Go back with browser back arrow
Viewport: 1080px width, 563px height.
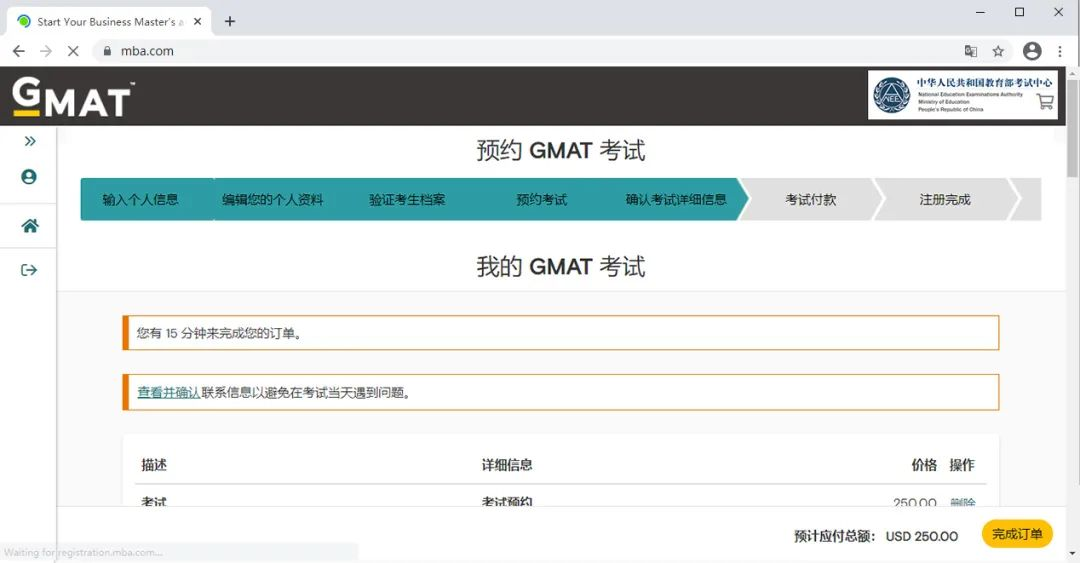[x=19, y=51]
